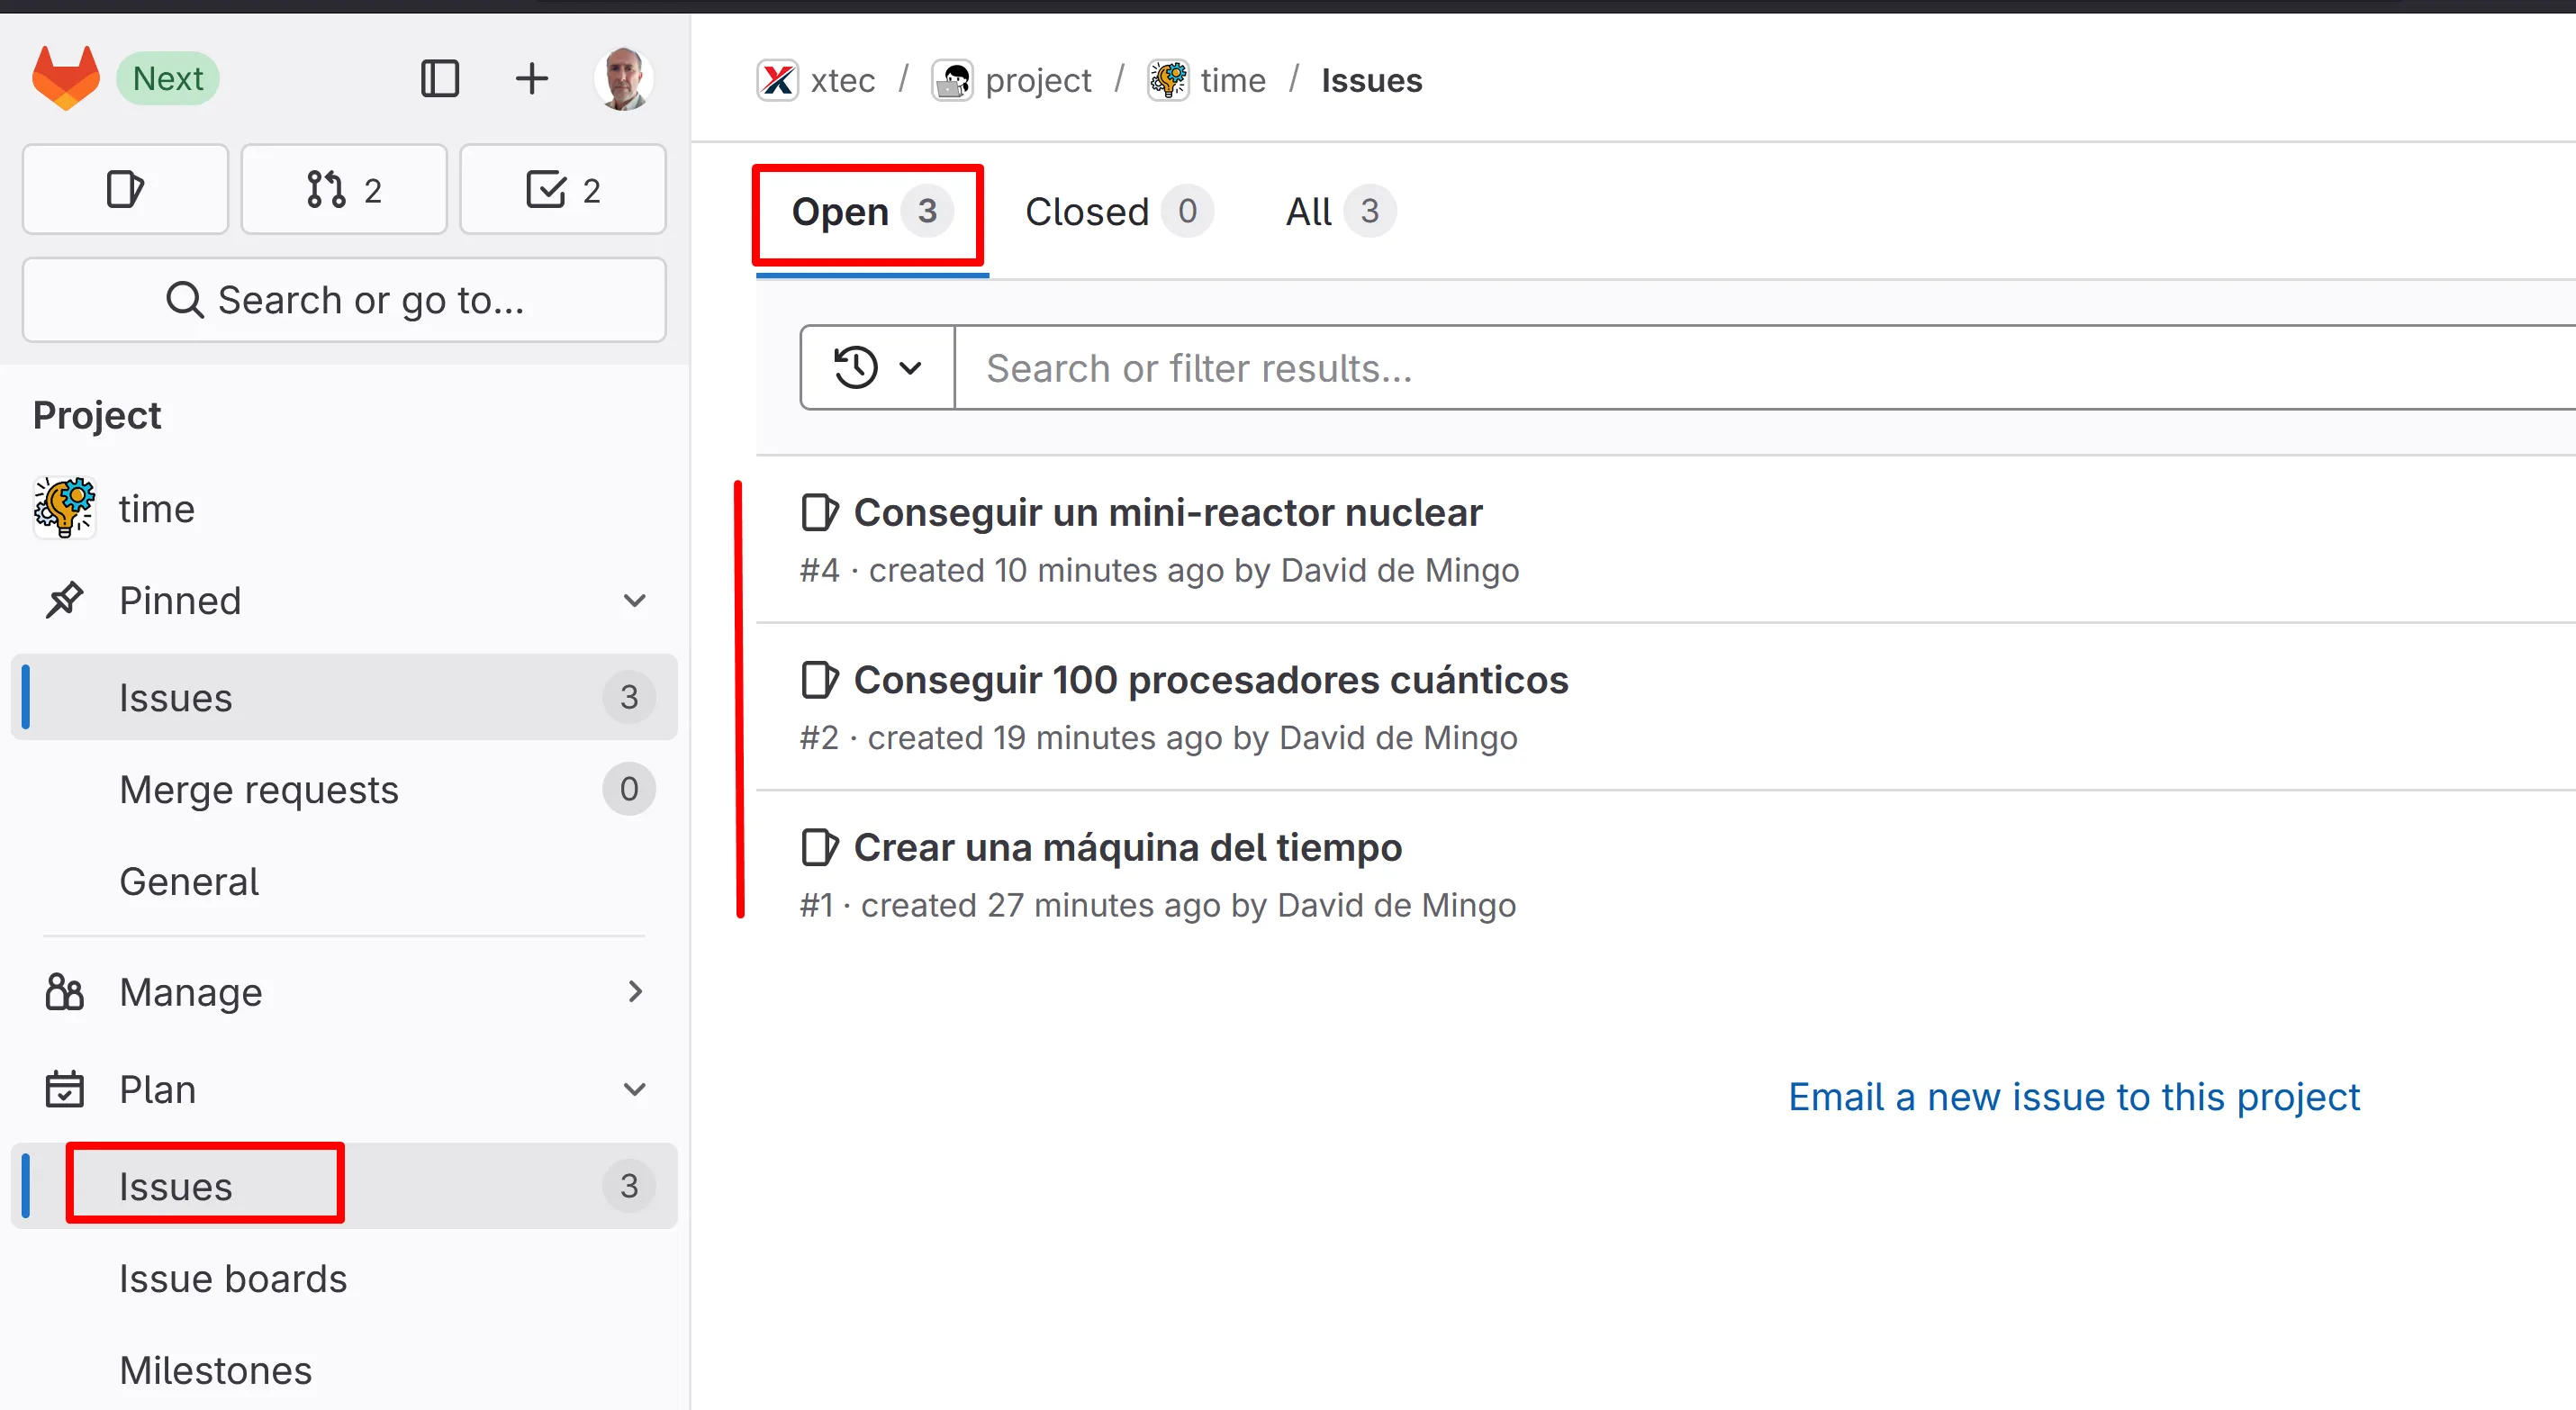Open Issue boards in sidebar
Viewport: 2576px width, 1410px height.
click(x=232, y=1278)
